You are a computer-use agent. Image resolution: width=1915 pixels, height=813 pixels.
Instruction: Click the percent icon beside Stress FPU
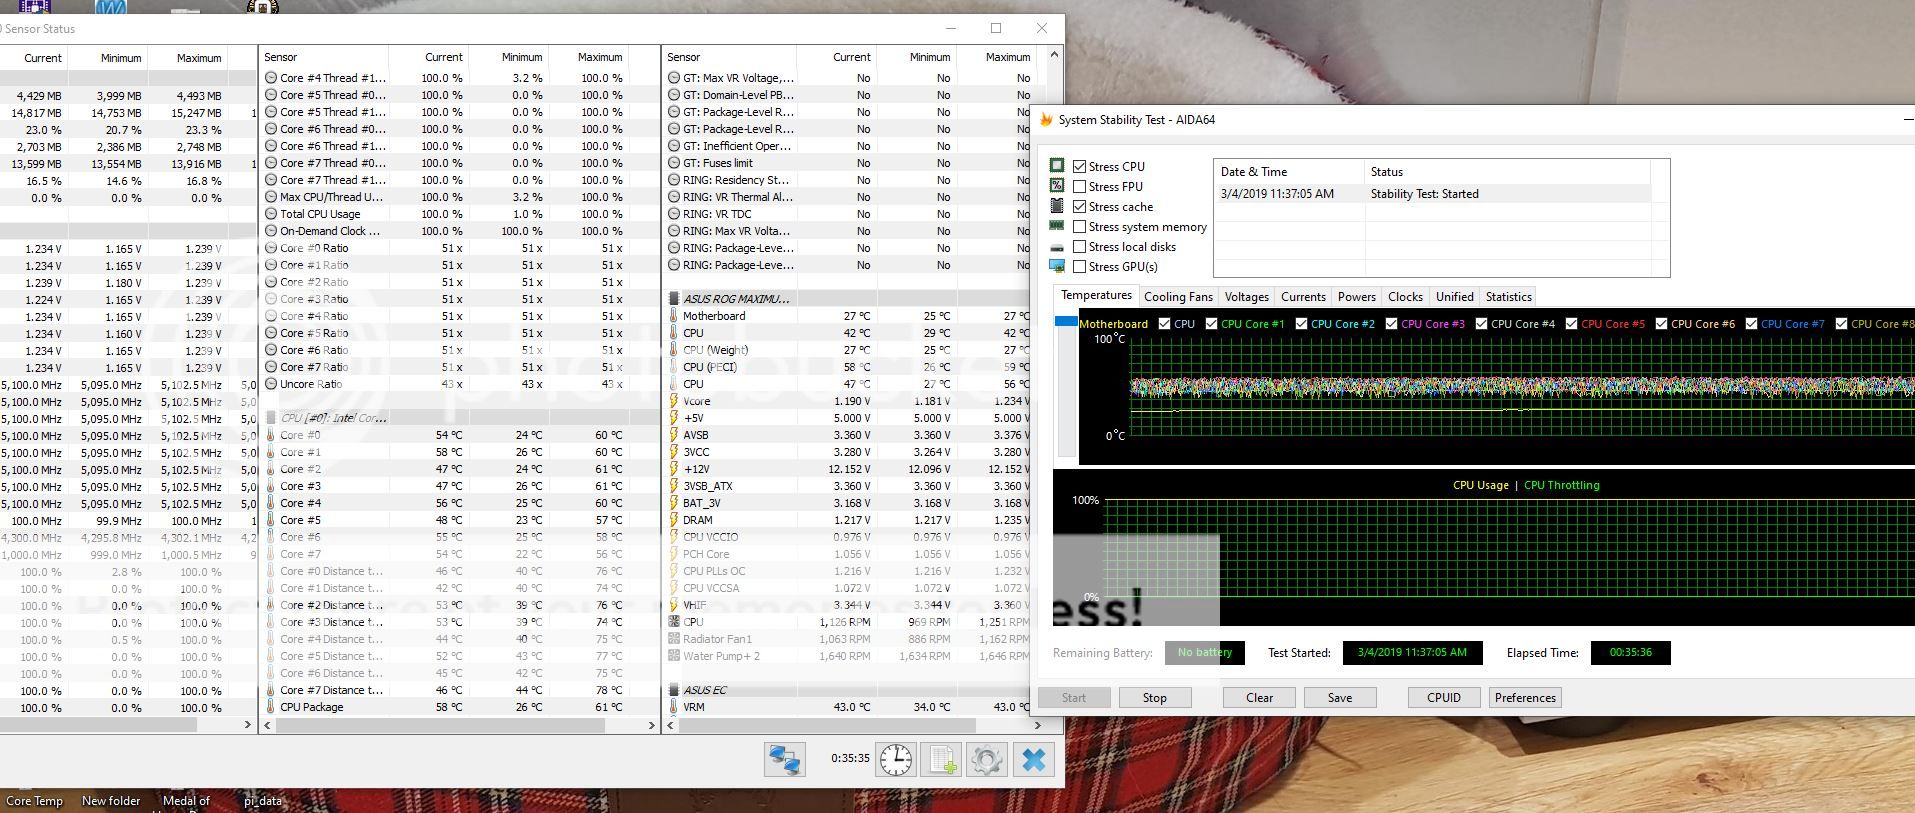[1057, 186]
